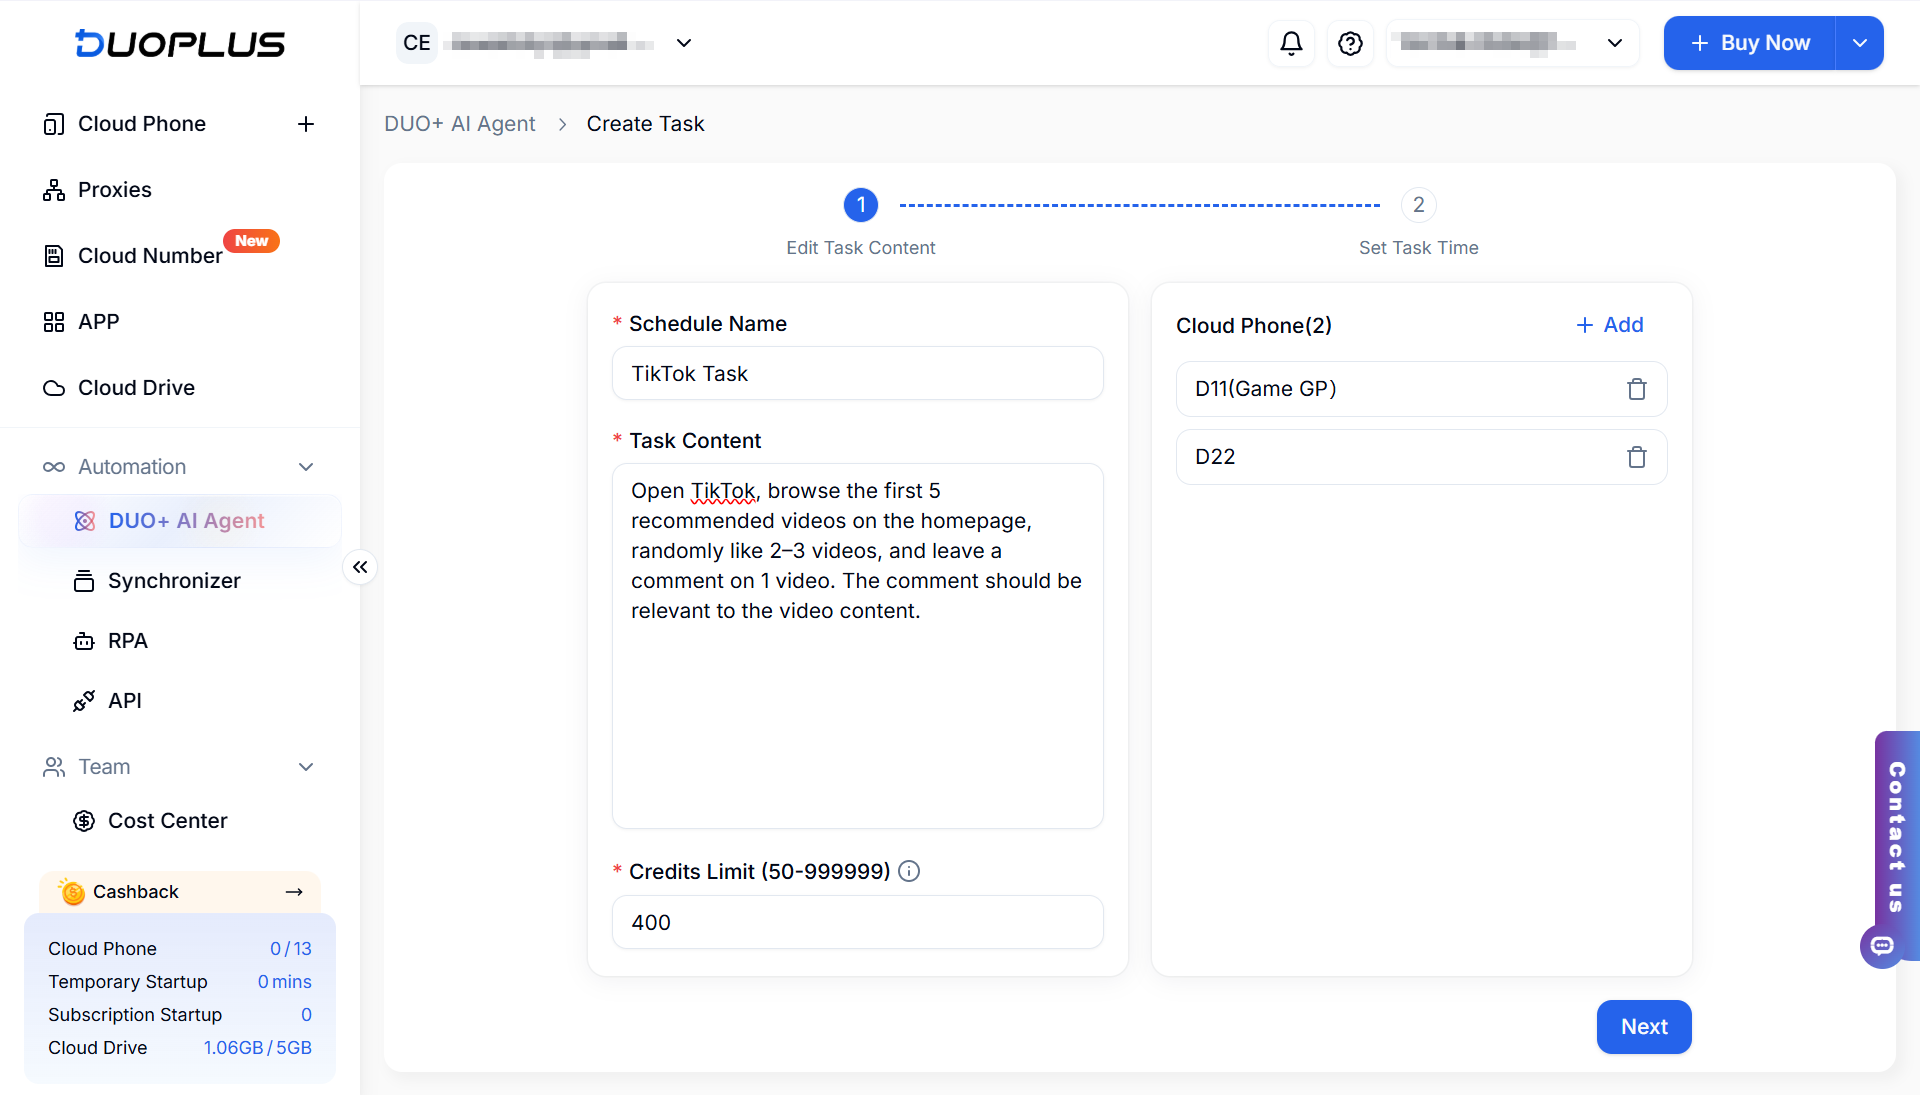Open the APP section
1920x1095 pixels.
click(98, 322)
